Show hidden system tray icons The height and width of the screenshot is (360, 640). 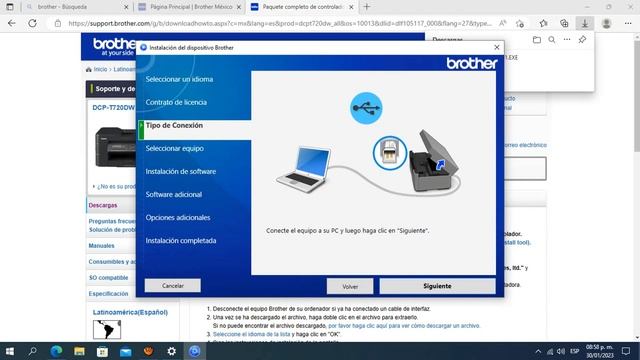click(x=538, y=351)
